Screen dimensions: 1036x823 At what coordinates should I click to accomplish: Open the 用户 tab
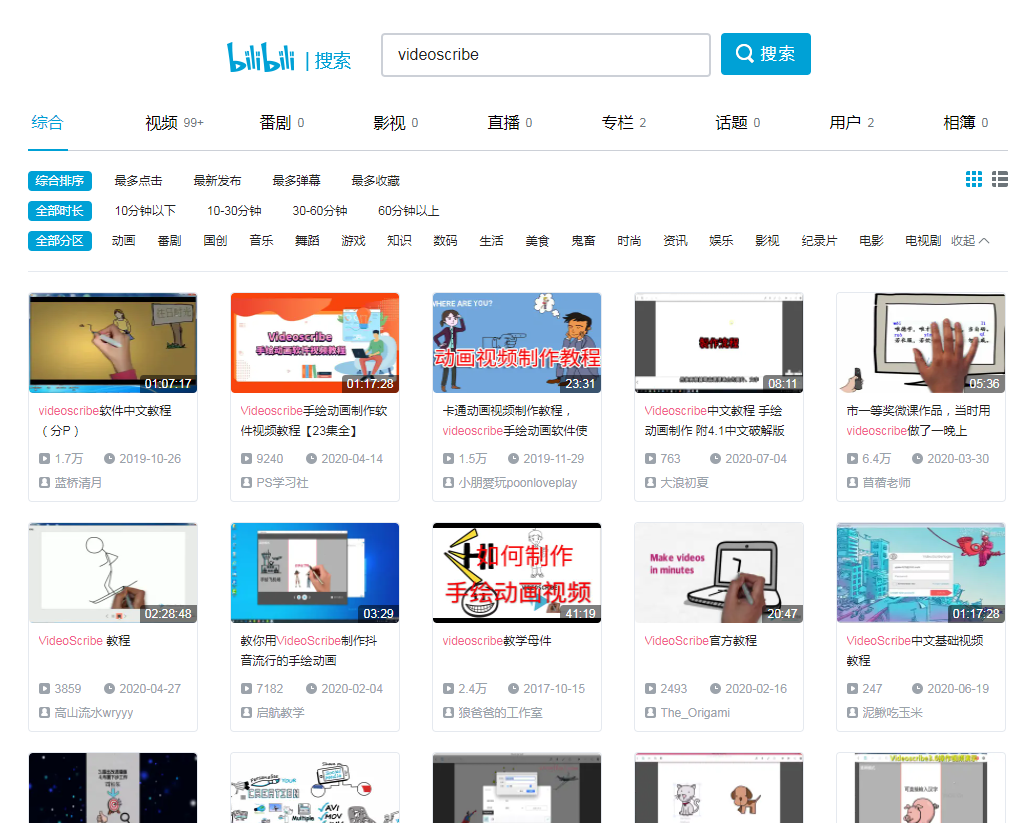click(852, 123)
